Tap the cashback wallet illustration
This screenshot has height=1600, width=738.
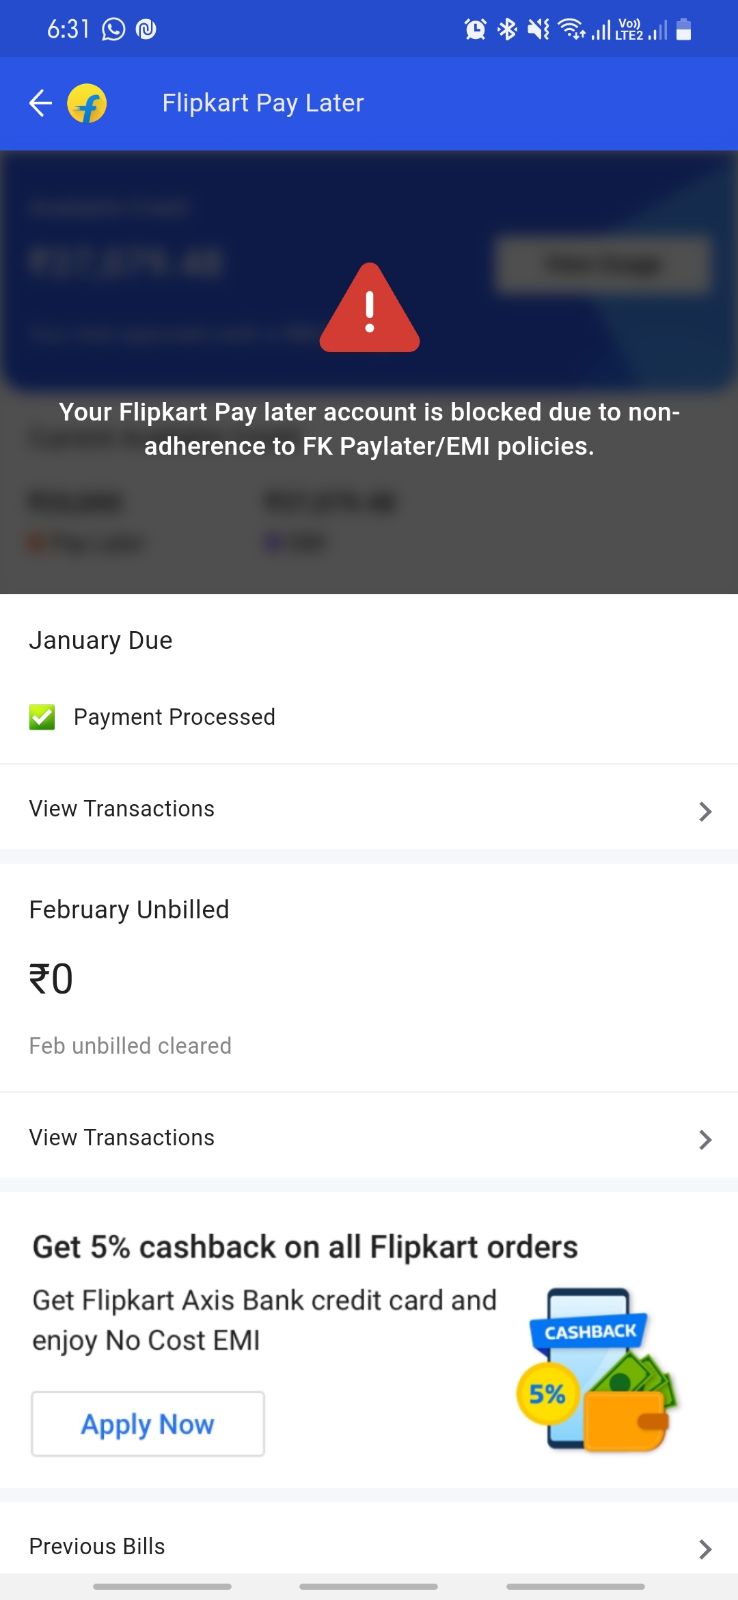pyautogui.click(x=598, y=1369)
